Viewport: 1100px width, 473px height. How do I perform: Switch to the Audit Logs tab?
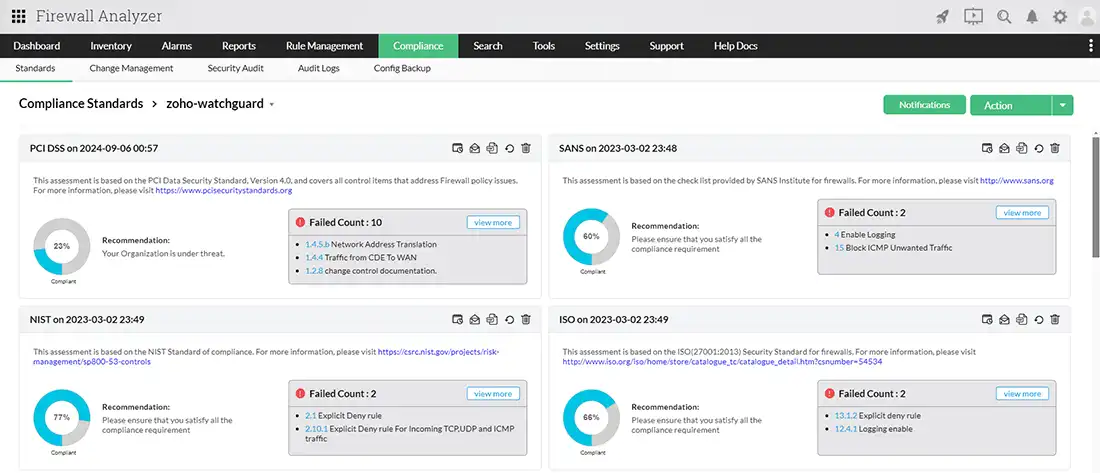pyautogui.click(x=318, y=69)
